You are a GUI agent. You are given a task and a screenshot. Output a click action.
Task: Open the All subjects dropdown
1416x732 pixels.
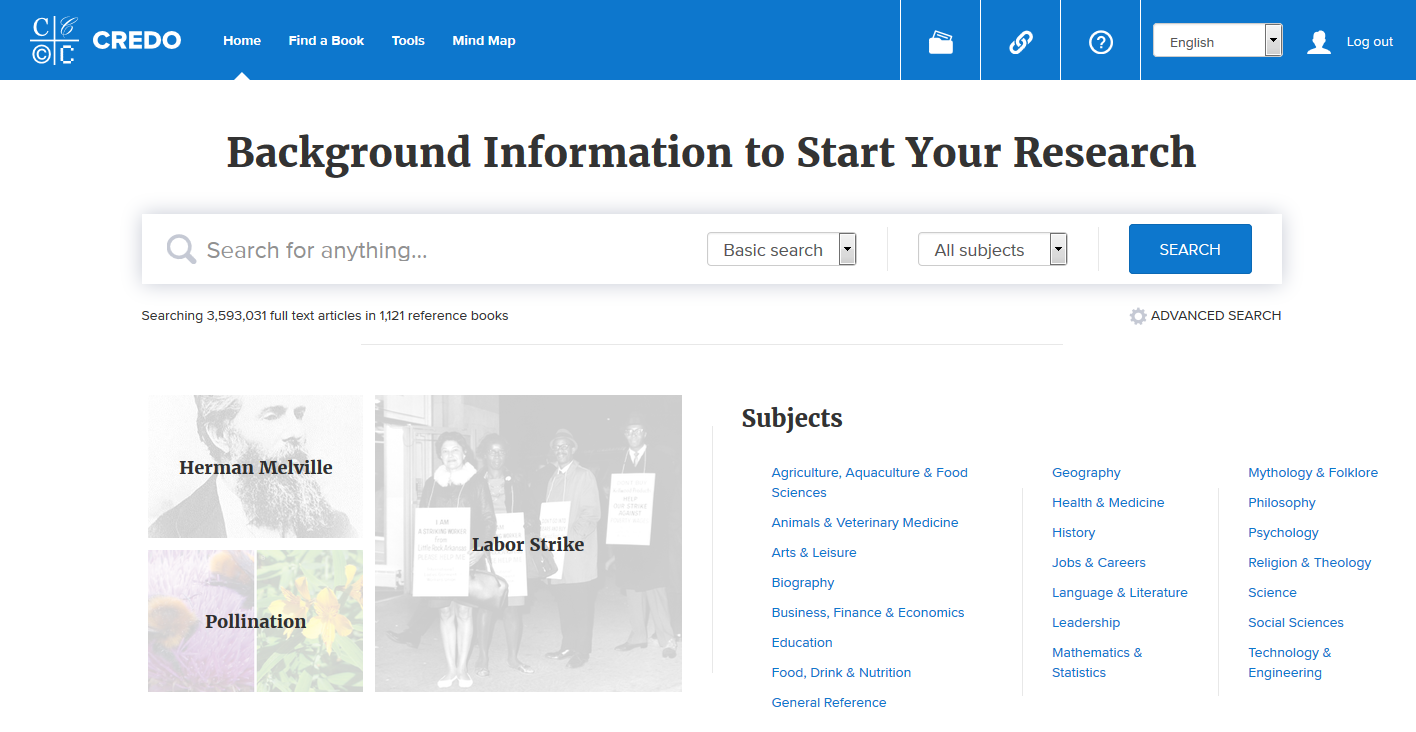coord(992,249)
